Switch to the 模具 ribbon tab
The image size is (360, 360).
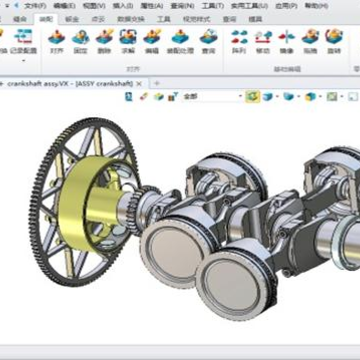click(255, 19)
